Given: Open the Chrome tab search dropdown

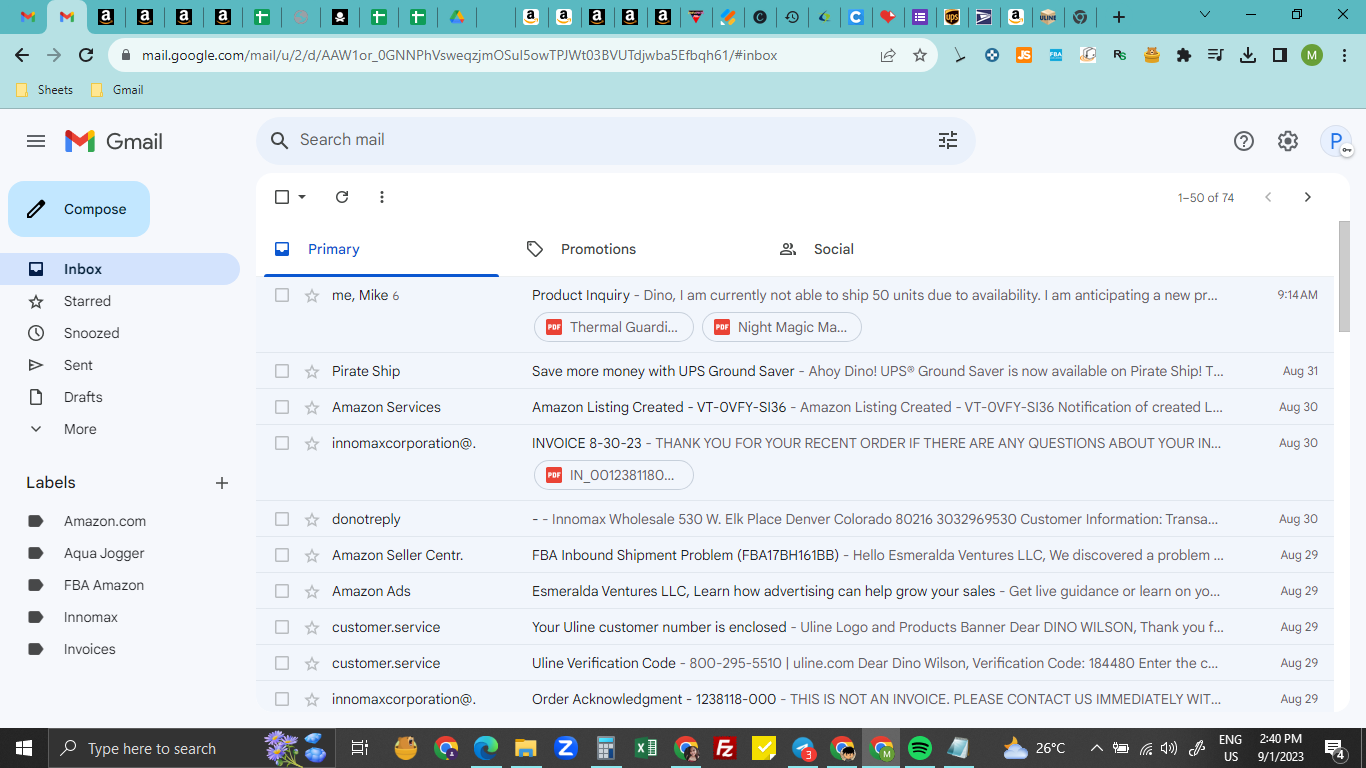Looking at the screenshot, I should (1205, 15).
